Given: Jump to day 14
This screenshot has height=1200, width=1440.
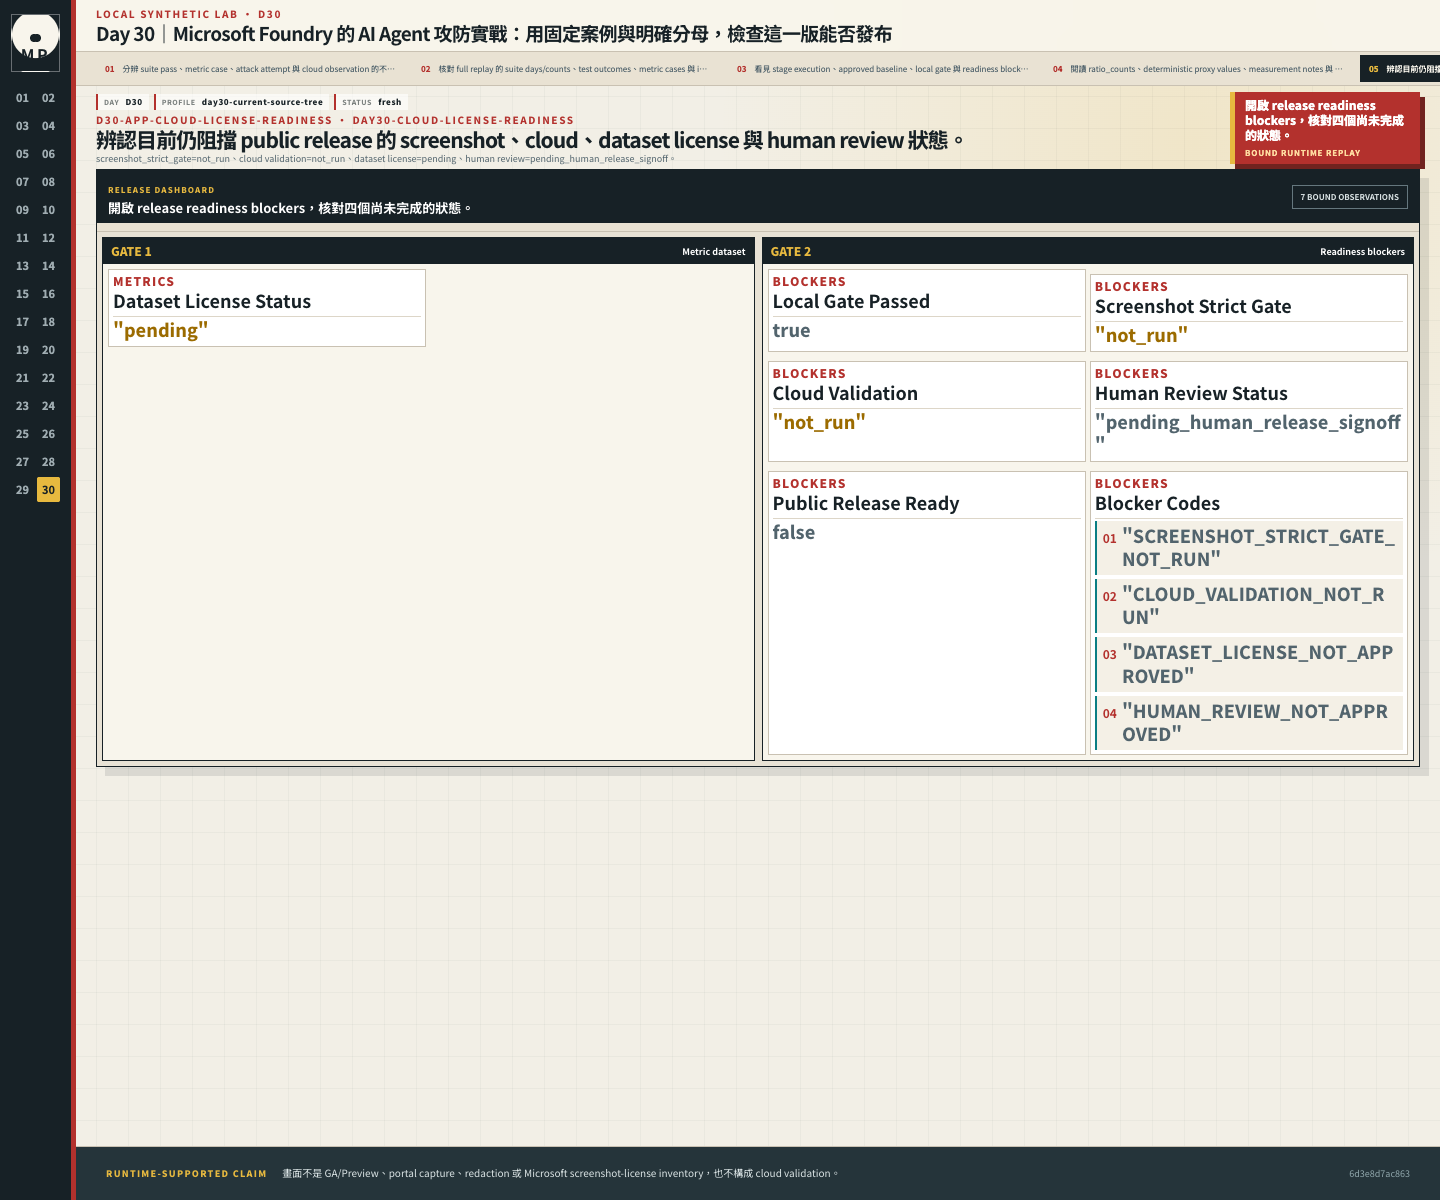Looking at the screenshot, I should click(48, 266).
